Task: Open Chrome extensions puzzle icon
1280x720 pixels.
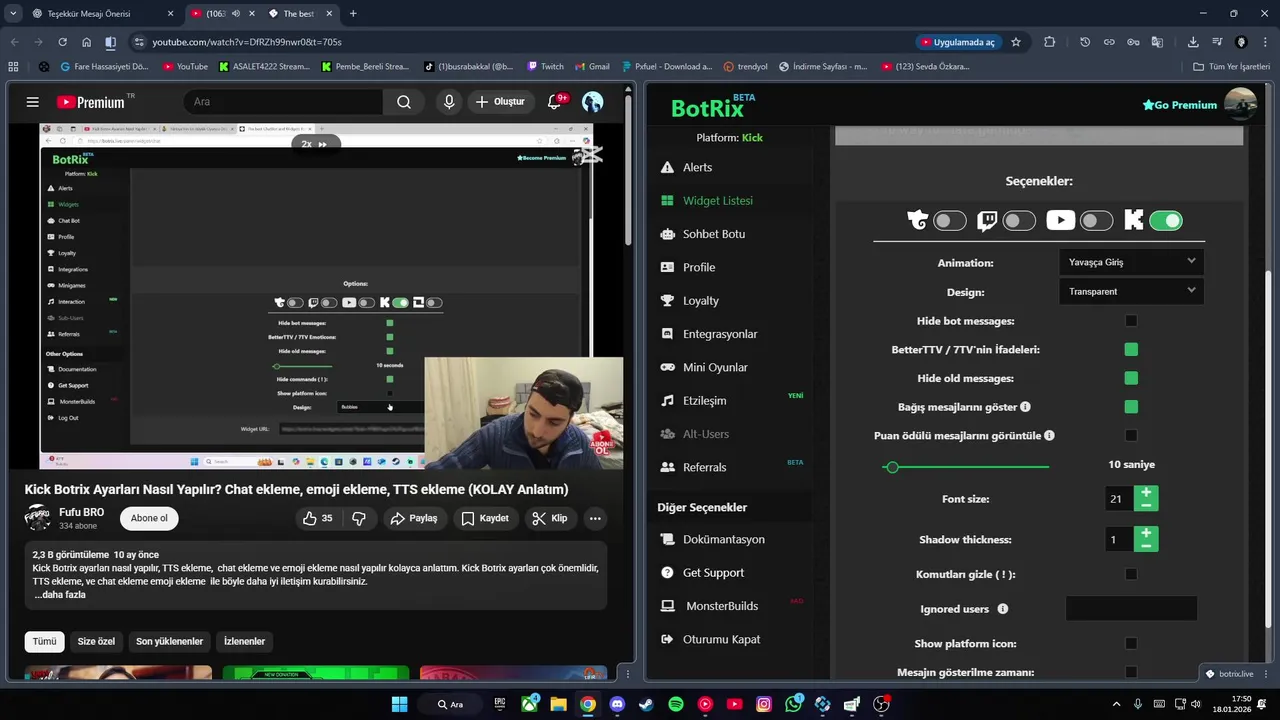Action: click(1049, 42)
